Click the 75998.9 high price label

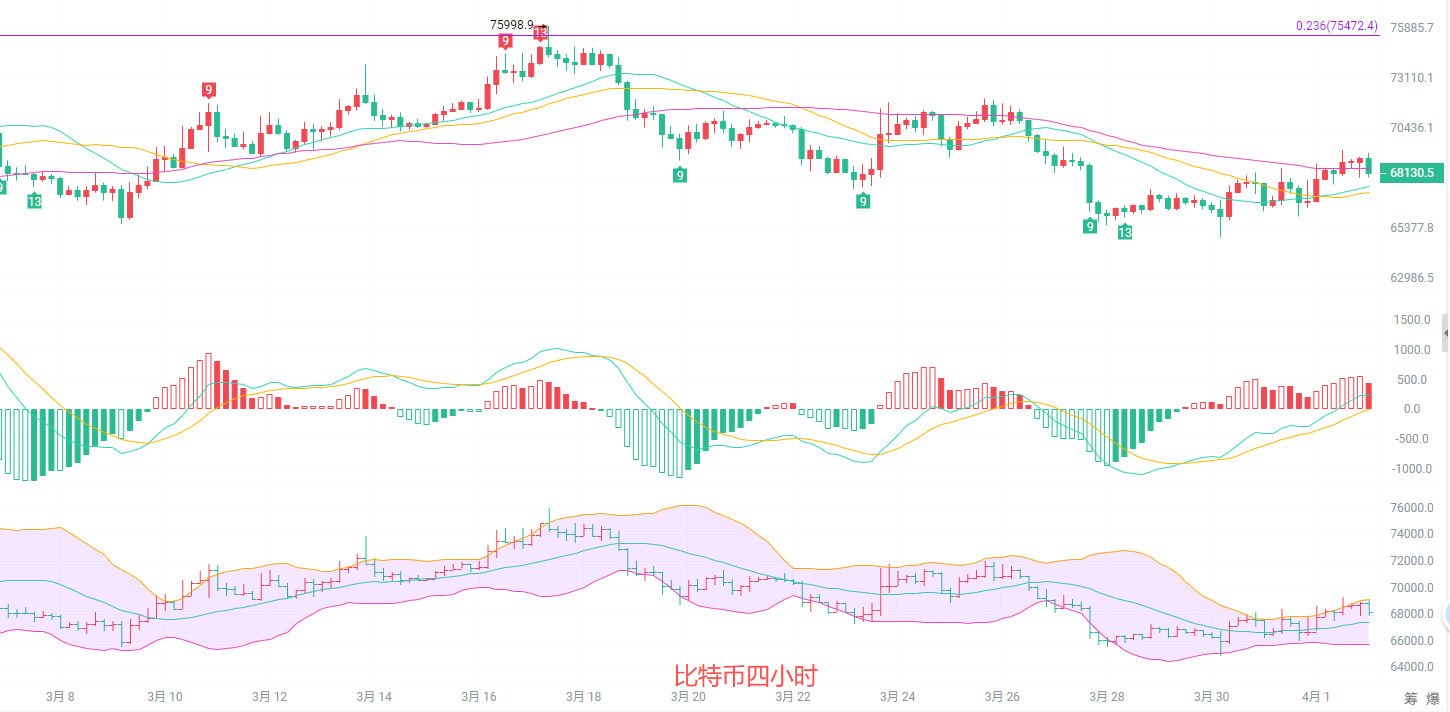click(x=512, y=24)
